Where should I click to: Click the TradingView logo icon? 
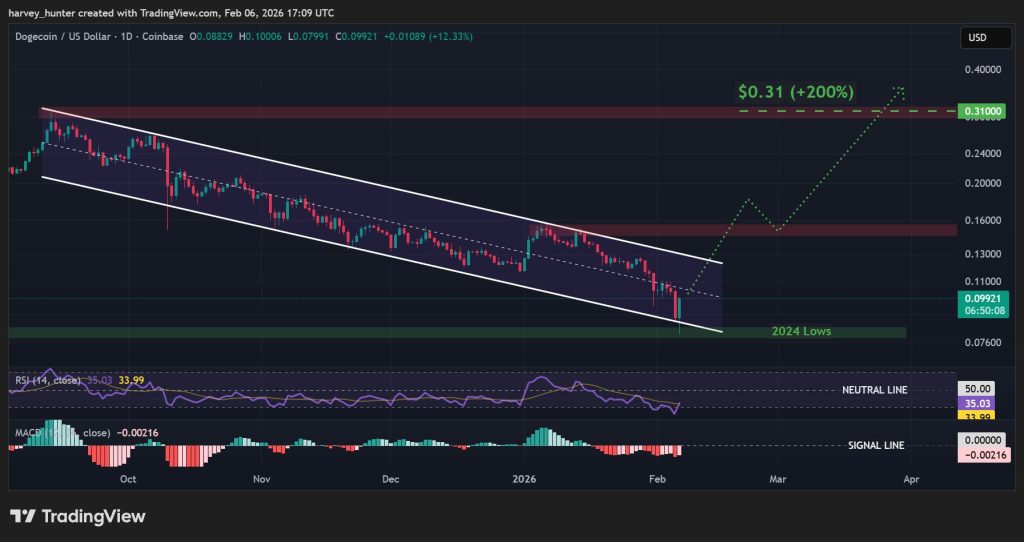click(23, 516)
